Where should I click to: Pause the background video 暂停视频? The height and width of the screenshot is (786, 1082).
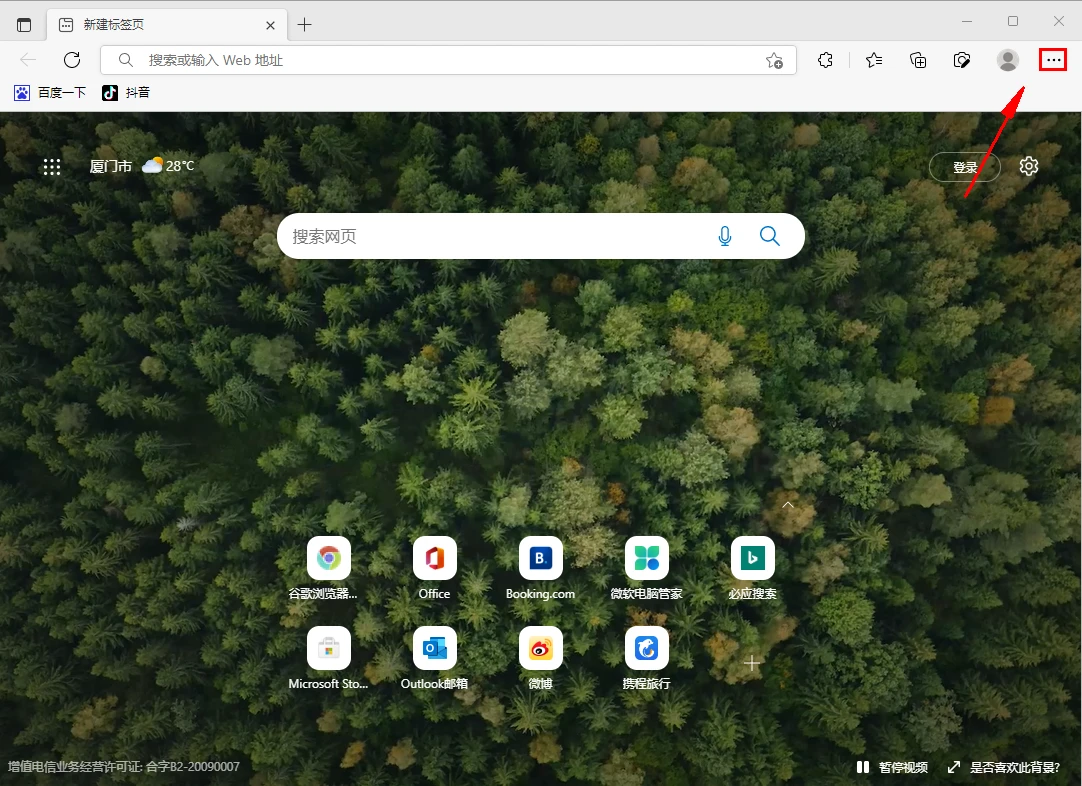(x=892, y=767)
